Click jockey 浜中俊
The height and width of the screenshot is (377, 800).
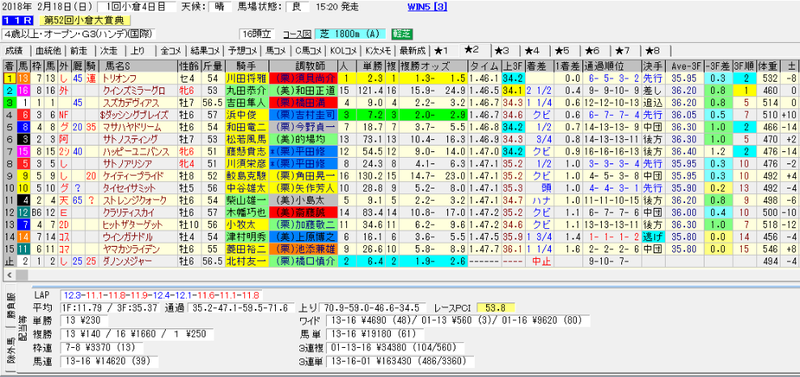tap(246, 115)
